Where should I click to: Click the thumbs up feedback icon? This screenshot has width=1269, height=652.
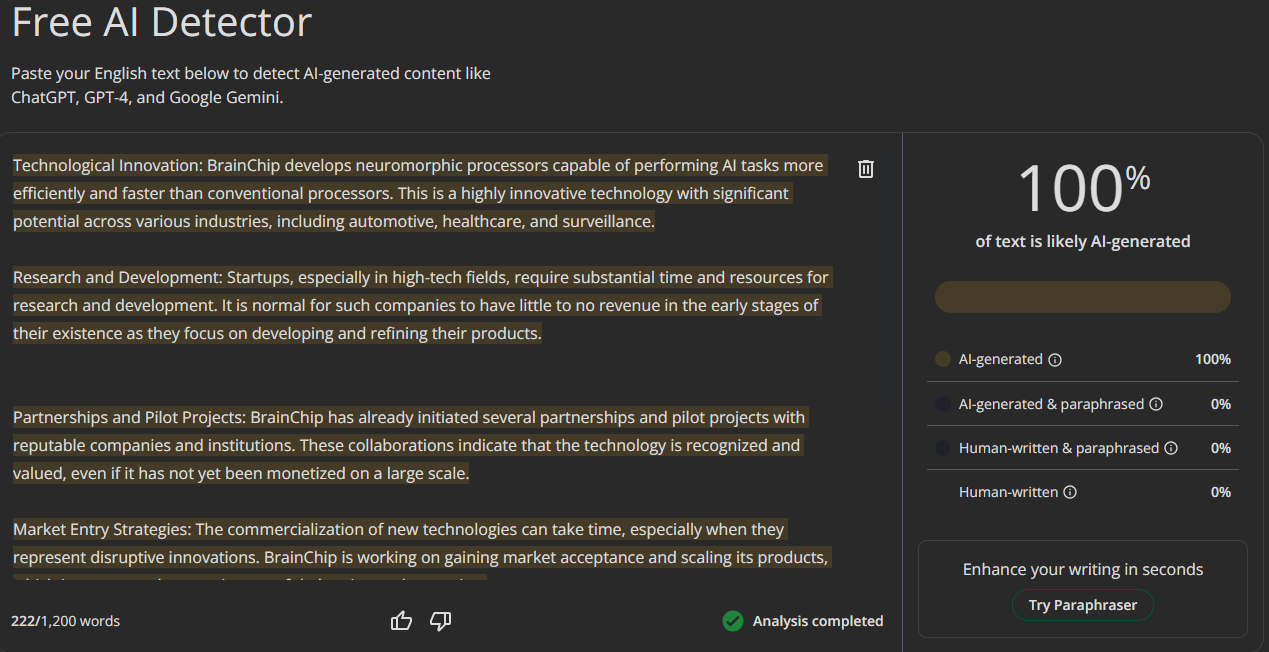[402, 621]
